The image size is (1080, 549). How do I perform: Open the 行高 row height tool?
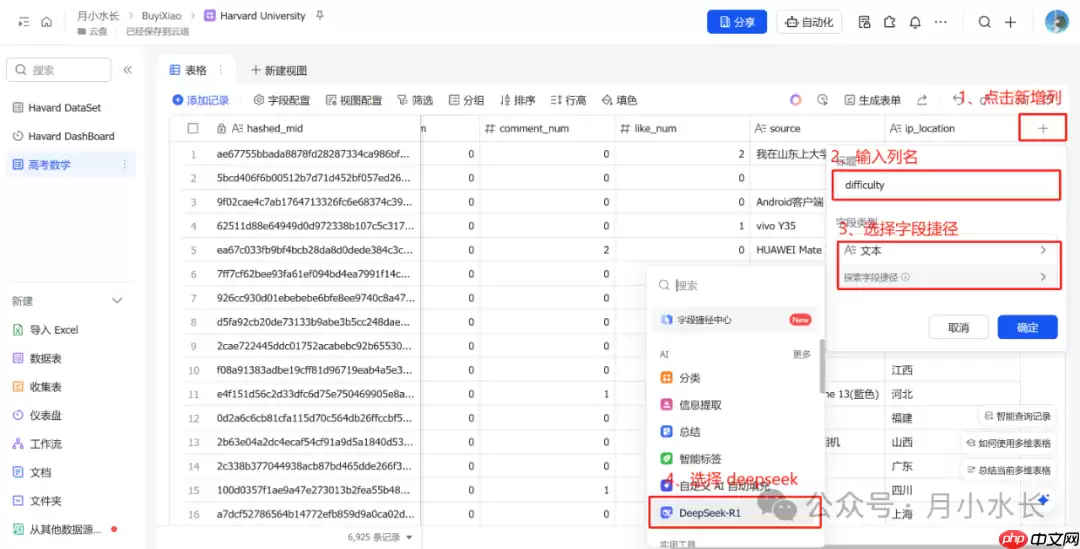point(568,101)
